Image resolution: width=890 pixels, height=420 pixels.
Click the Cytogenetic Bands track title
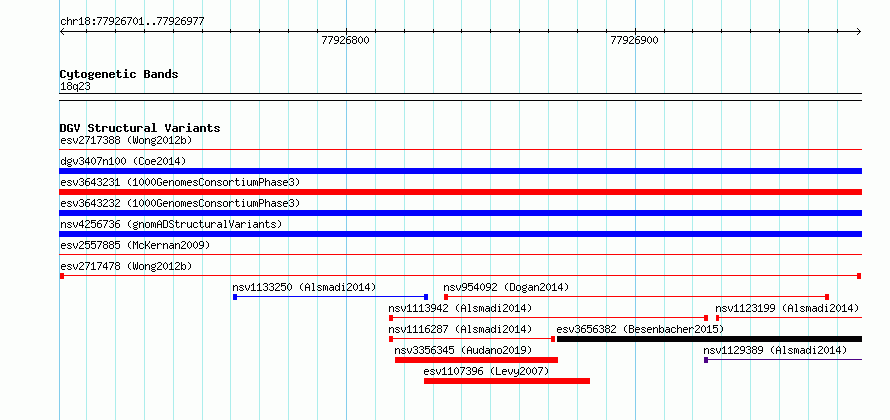[x=119, y=74]
